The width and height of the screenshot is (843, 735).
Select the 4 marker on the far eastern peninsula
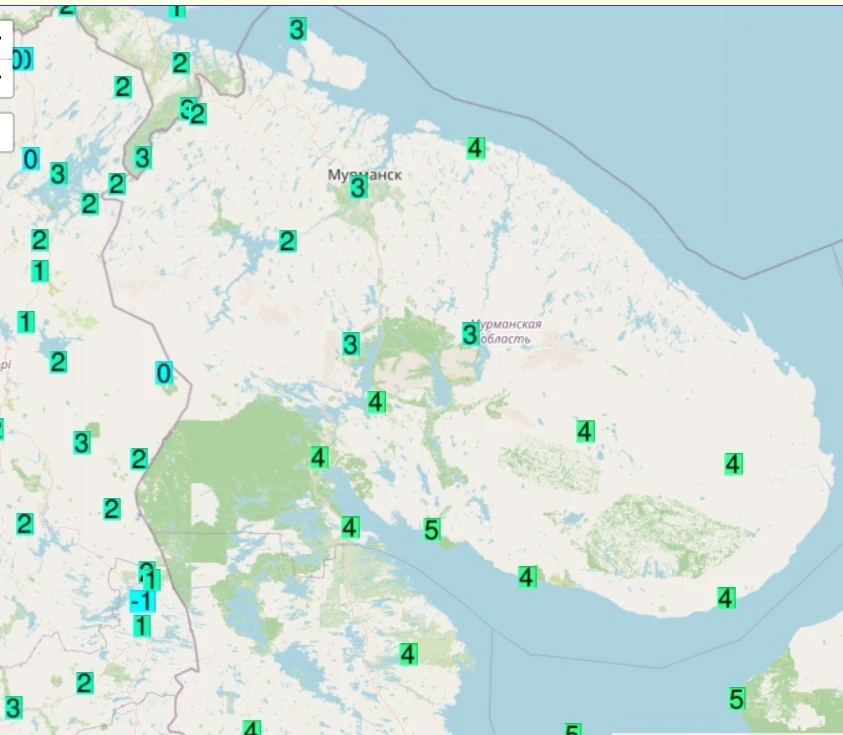(733, 464)
